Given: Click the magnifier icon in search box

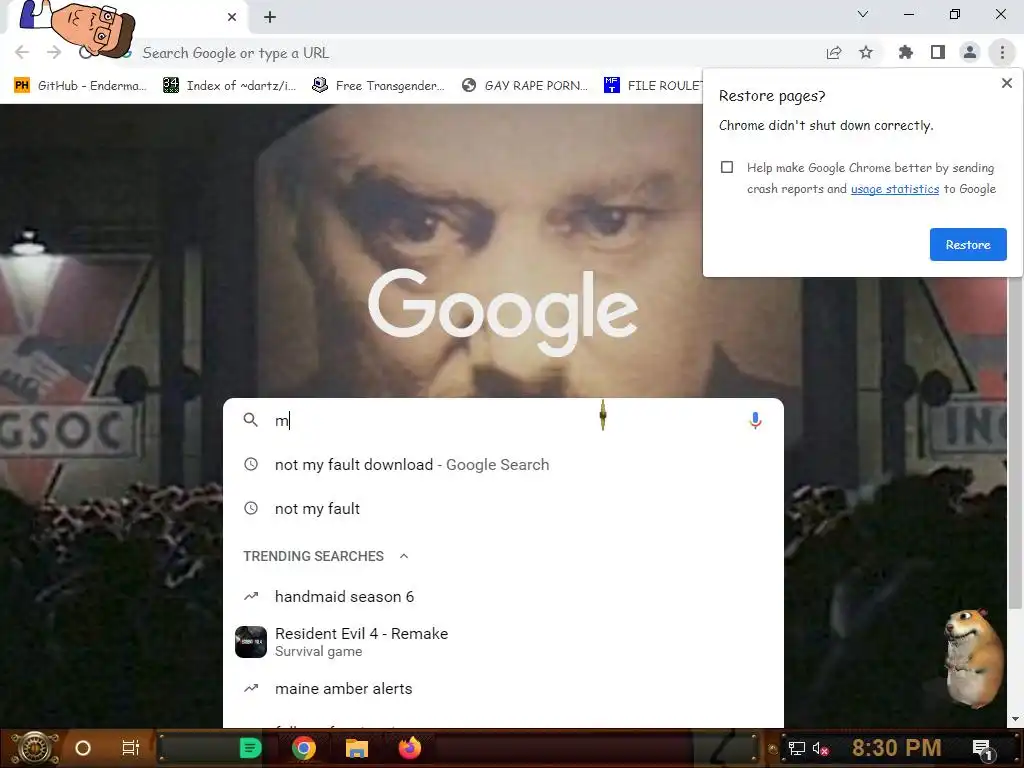Looking at the screenshot, I should click(251, 420).
